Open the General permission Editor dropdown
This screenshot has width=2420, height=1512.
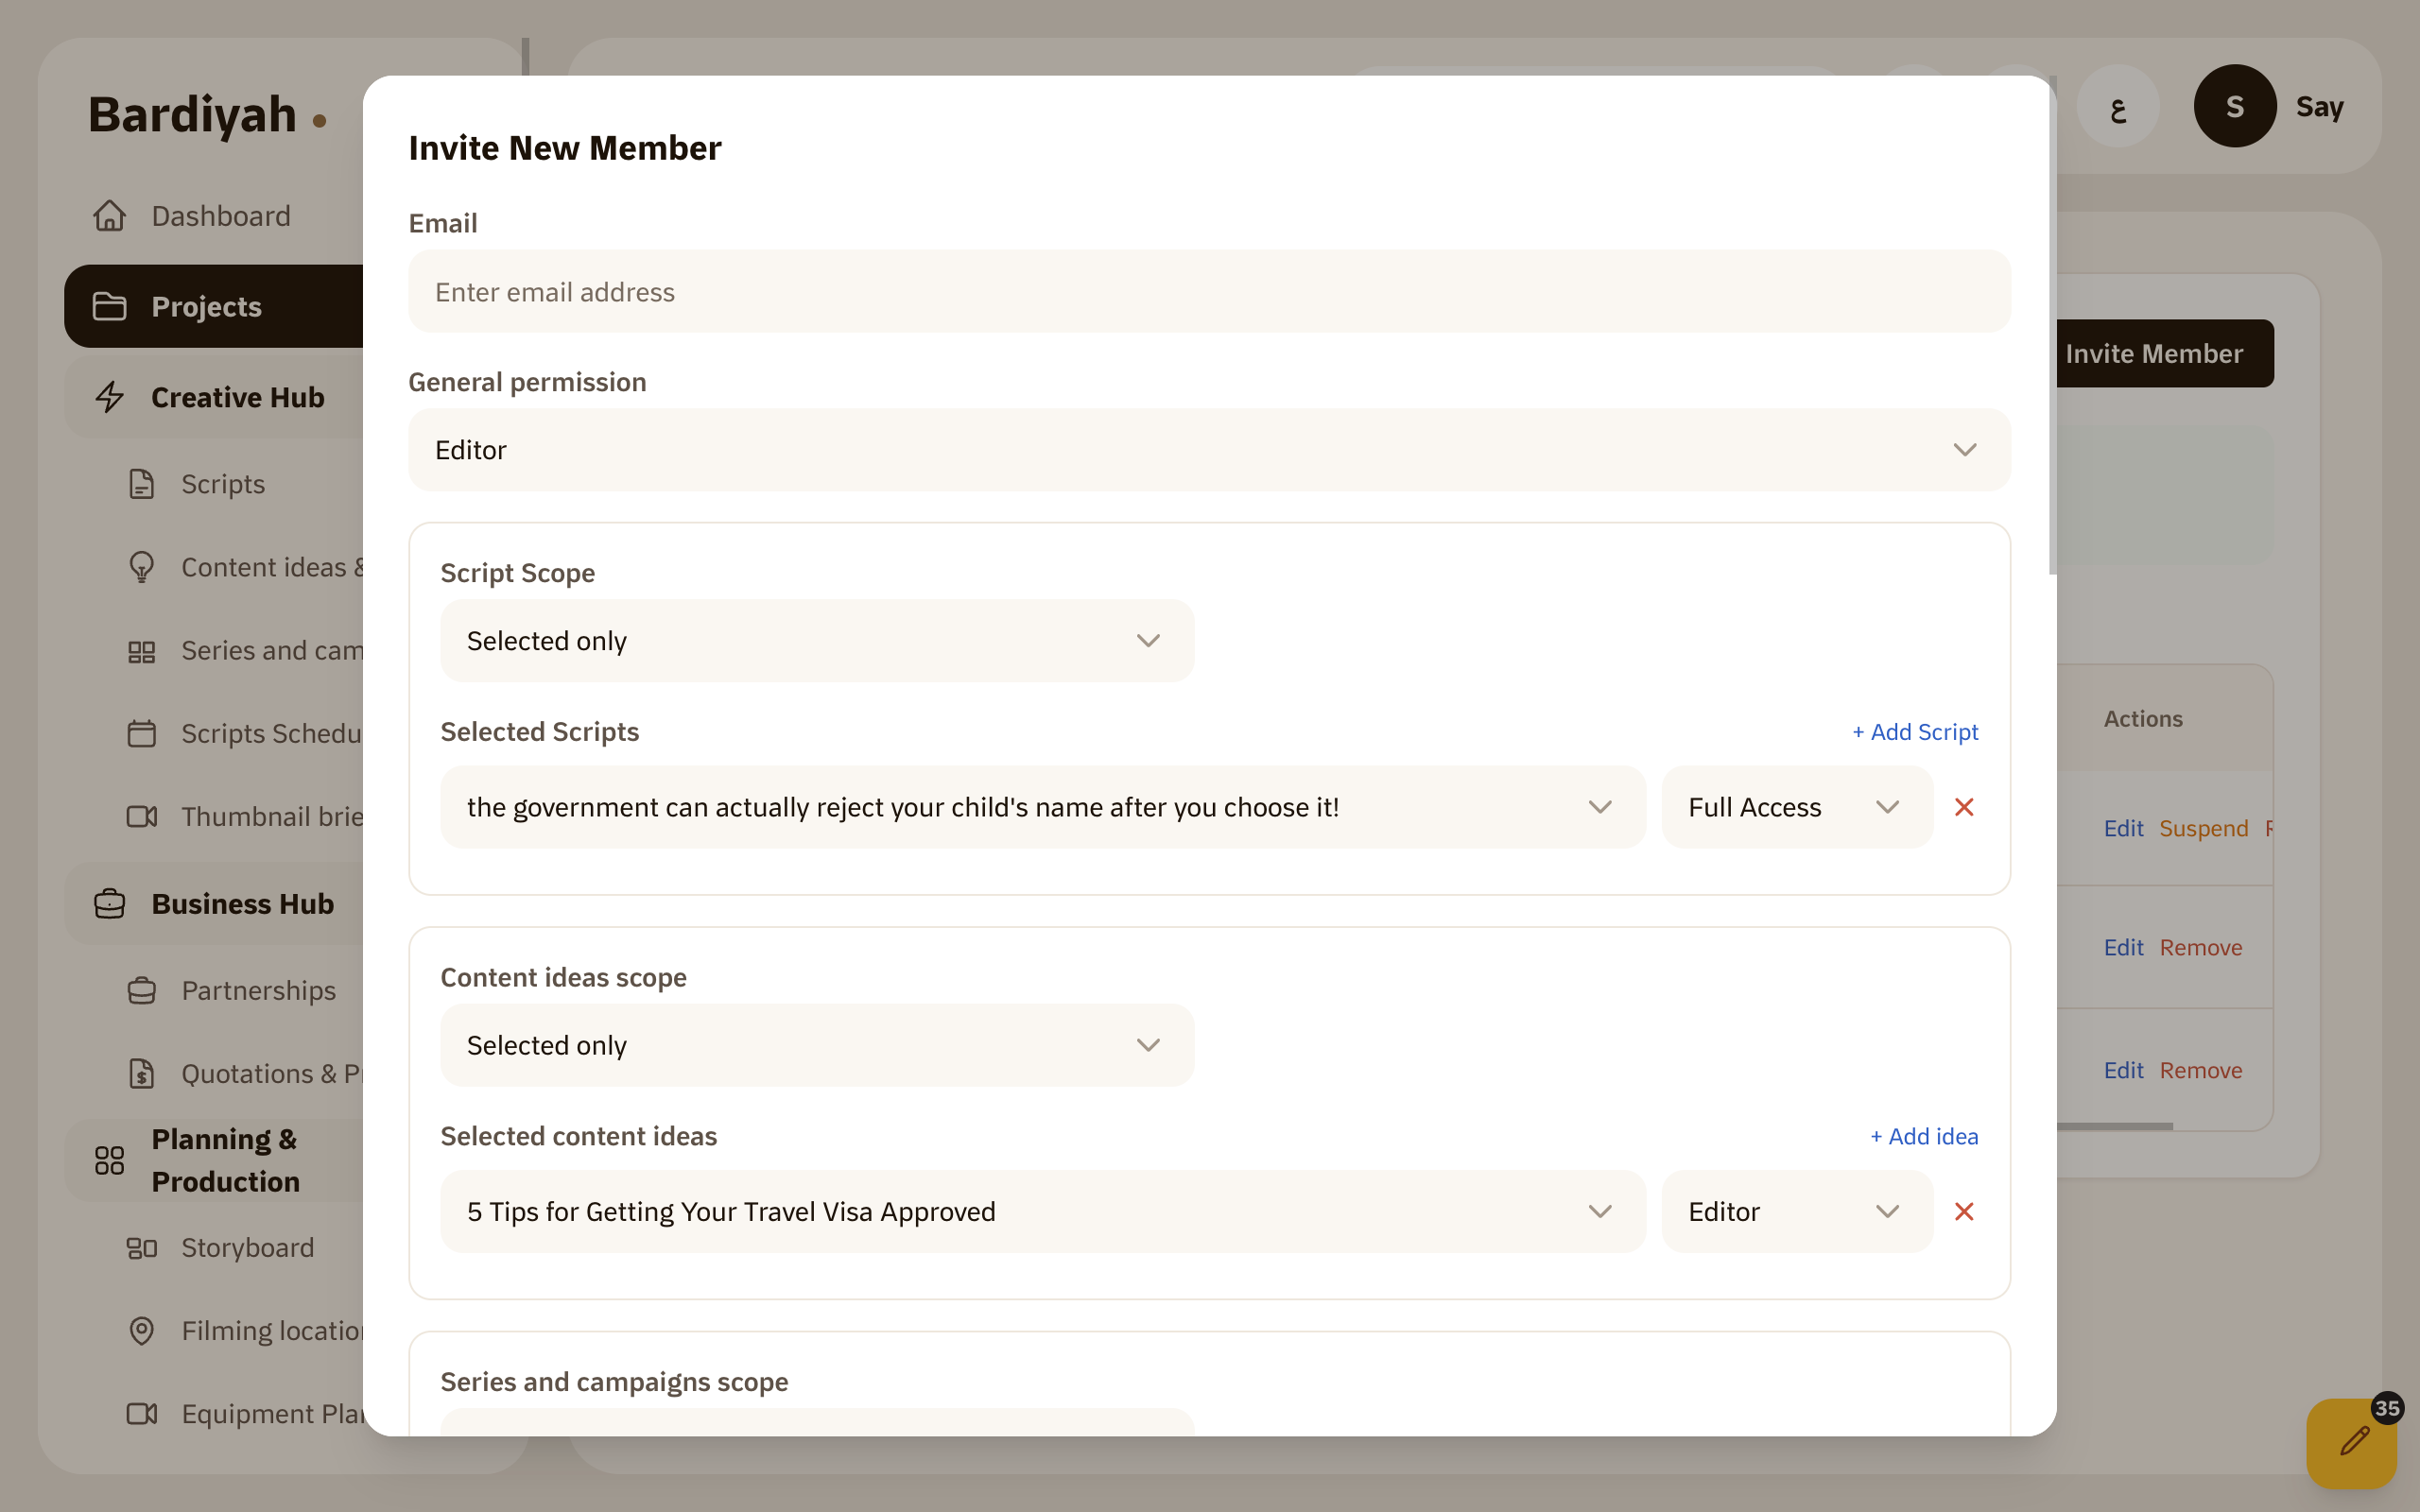tap(1209, 450)
